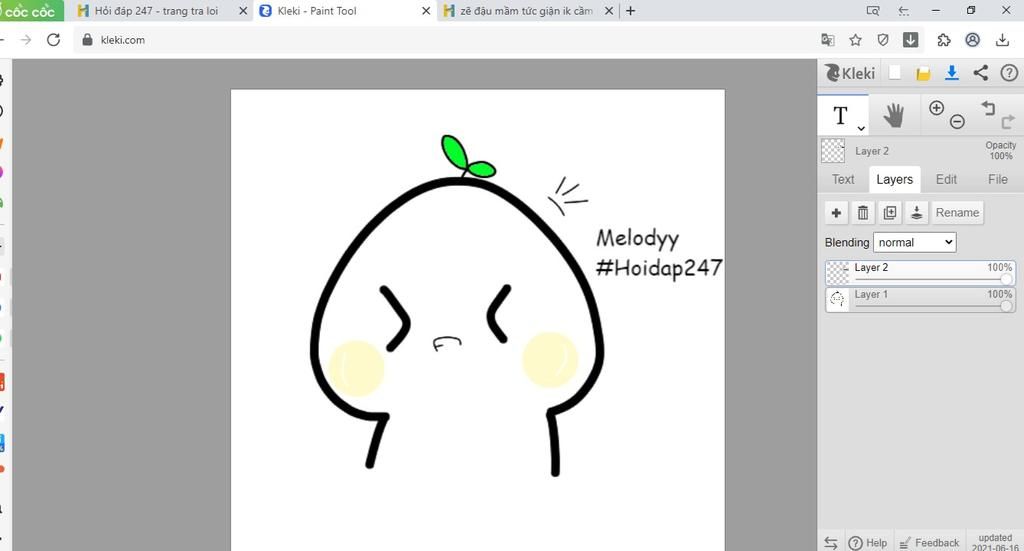Adjust Layer 2 opacity slider handle

[1006, 280]
